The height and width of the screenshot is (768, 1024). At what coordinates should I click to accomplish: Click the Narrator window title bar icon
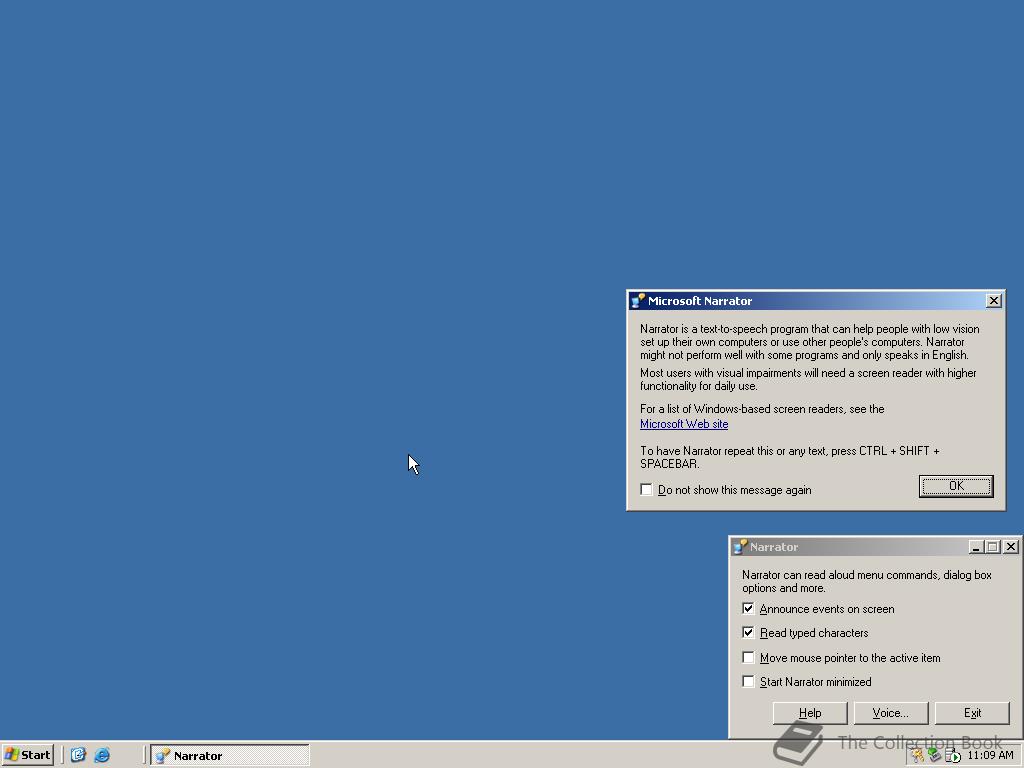[739, 547]
